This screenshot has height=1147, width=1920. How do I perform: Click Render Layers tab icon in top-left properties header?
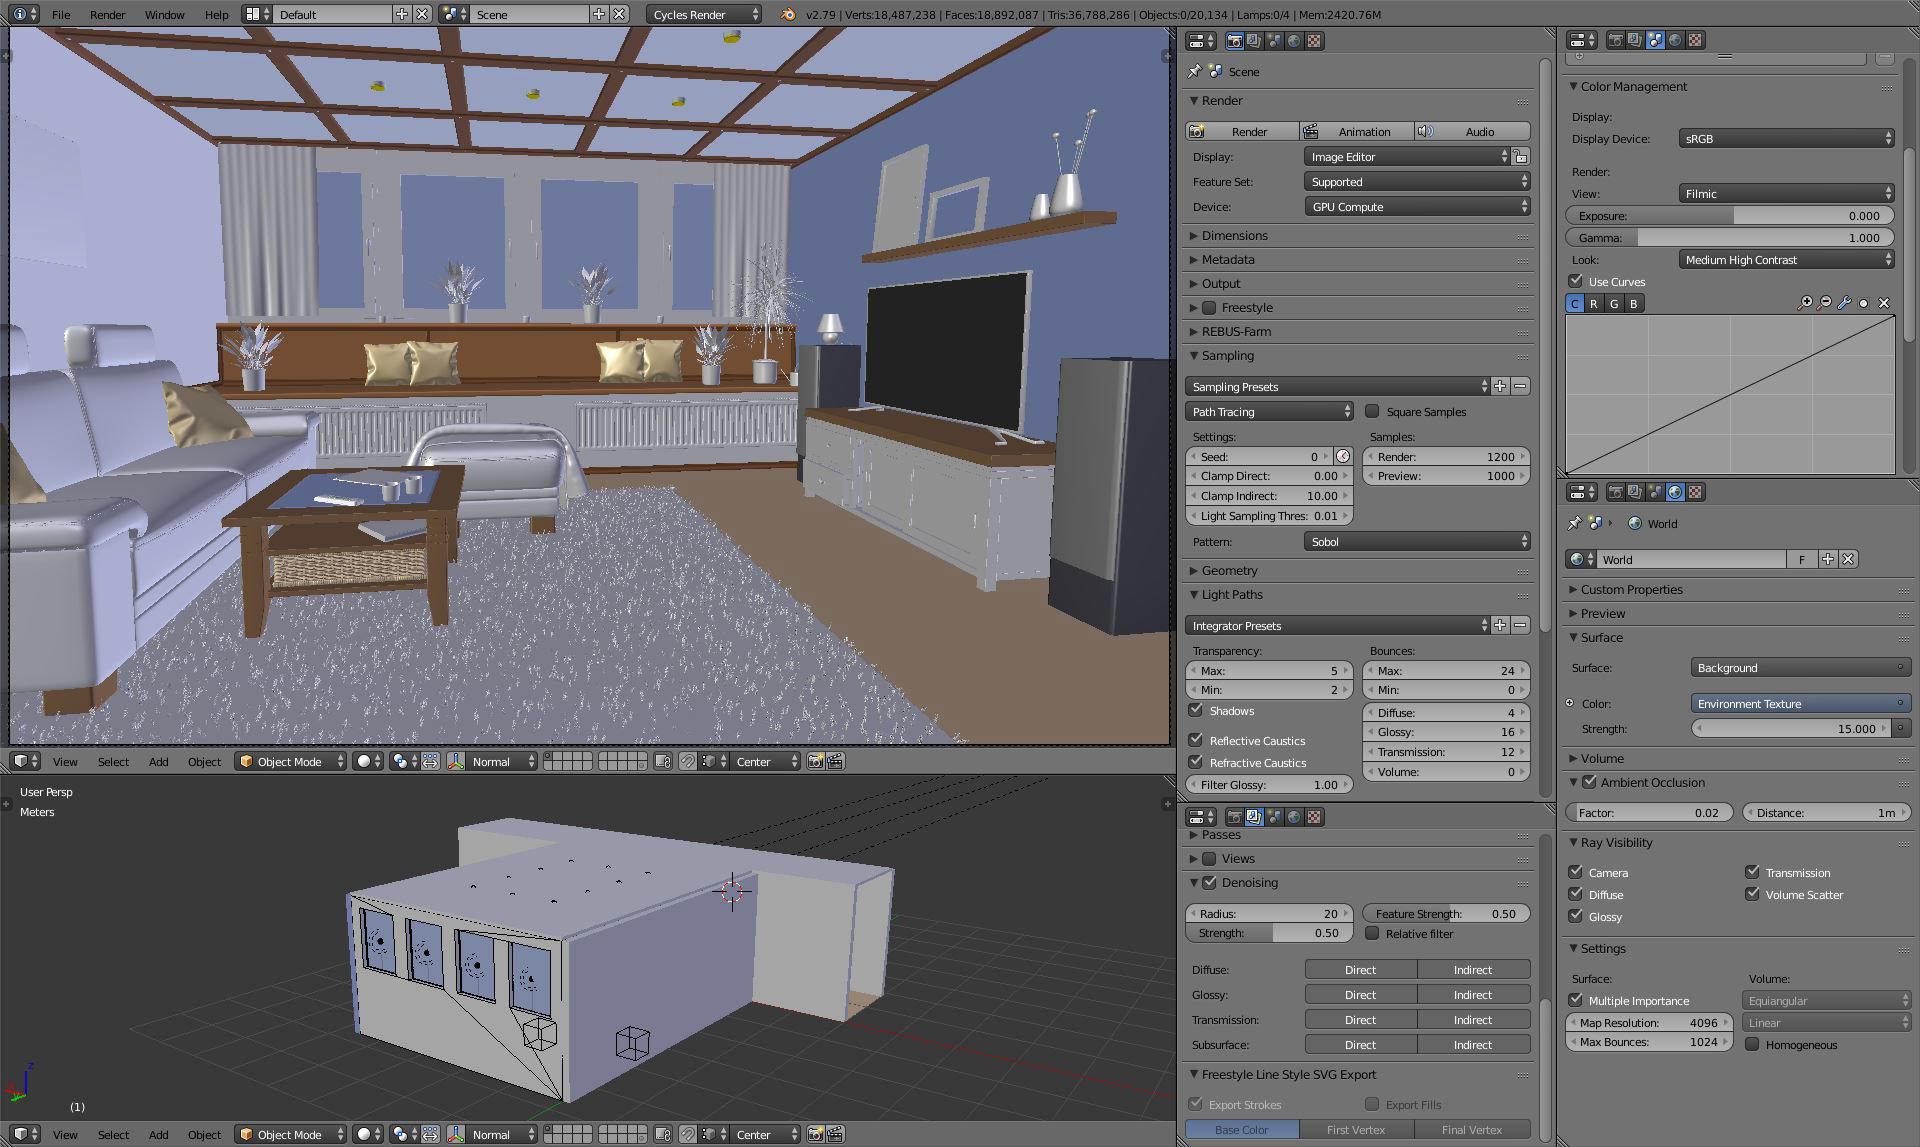1254,41
